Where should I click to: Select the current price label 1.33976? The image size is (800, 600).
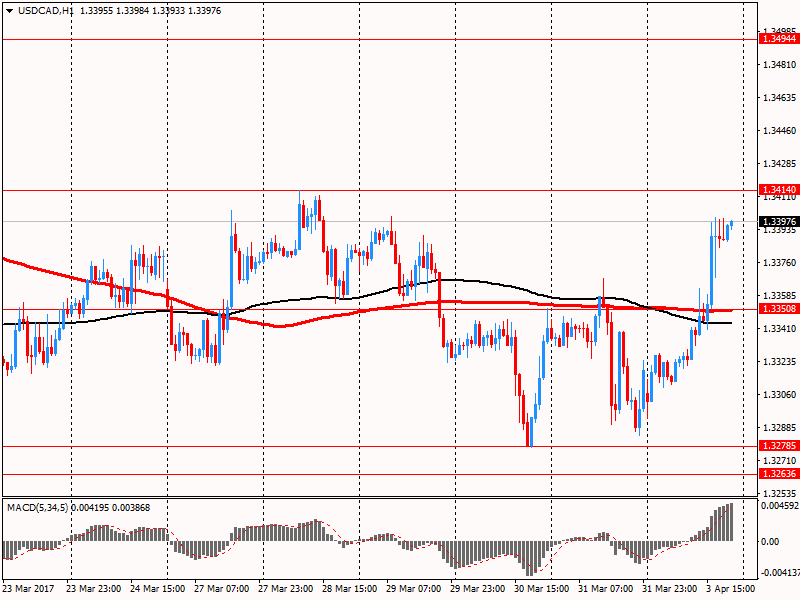[x=779, y=221]
